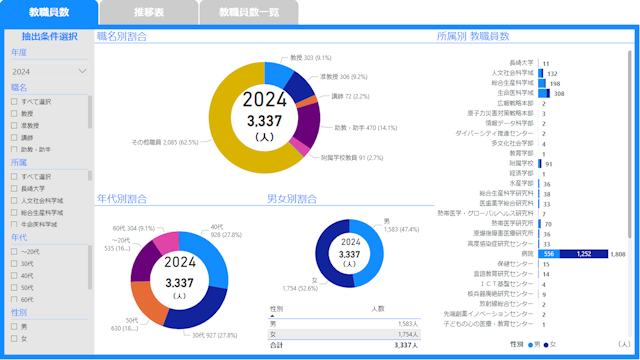
Task: Click the 男 legend color dot
Action: [x=530, y=345]
